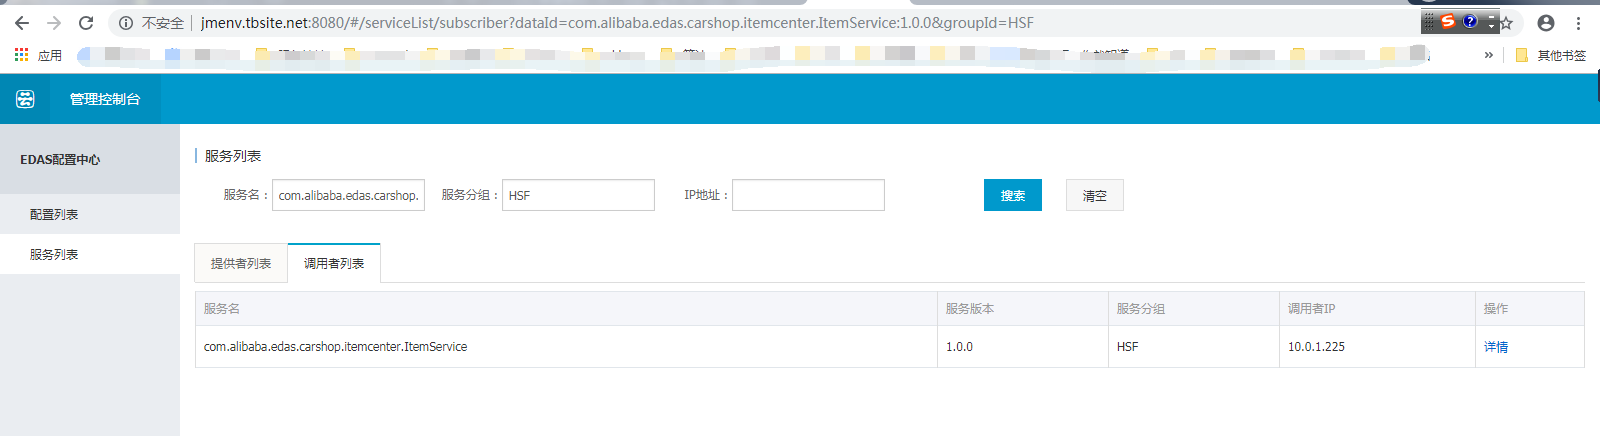Select the version cell 1.0.0

[1023, 347]
